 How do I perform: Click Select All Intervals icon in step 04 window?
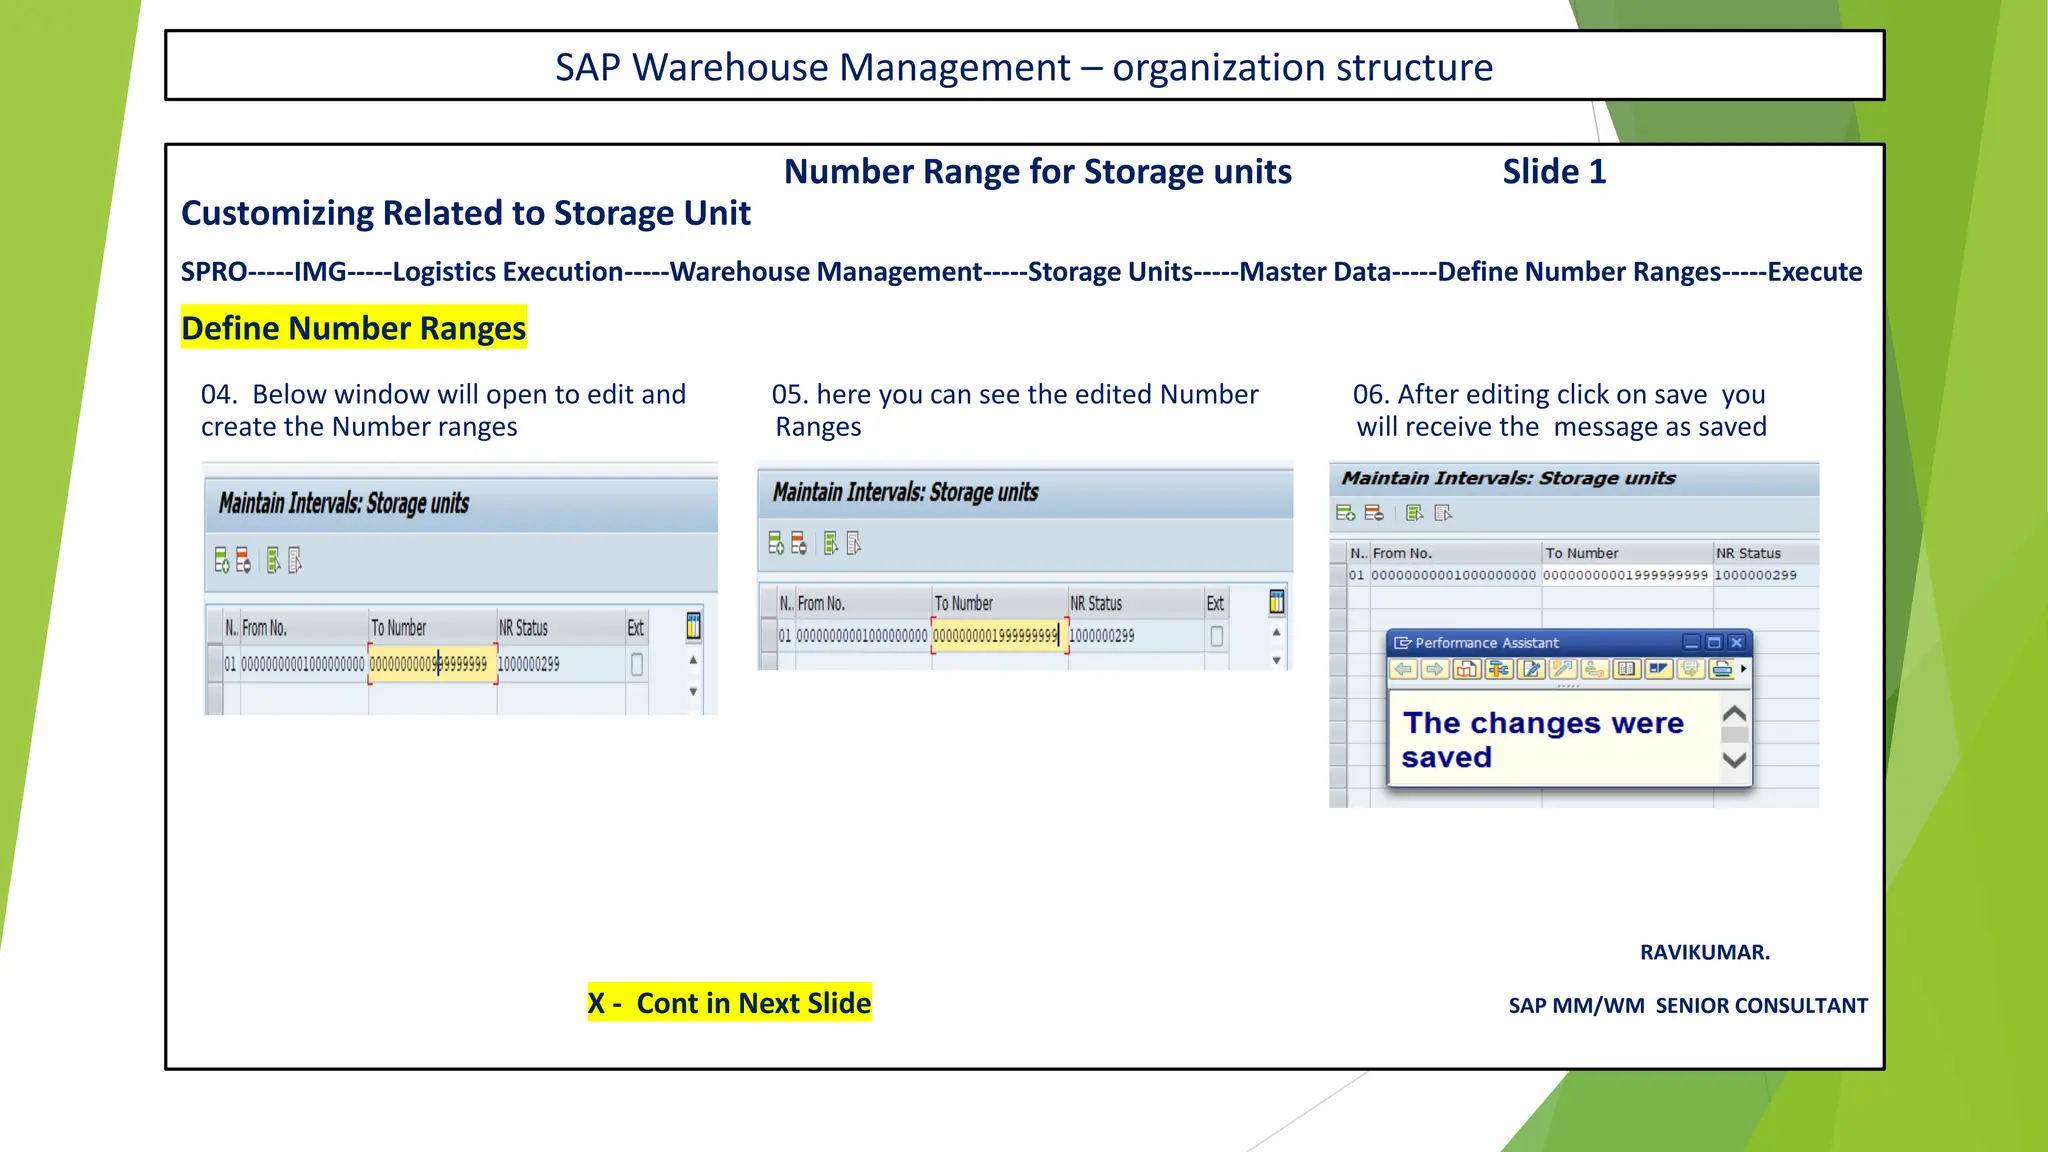click(274, 560)
